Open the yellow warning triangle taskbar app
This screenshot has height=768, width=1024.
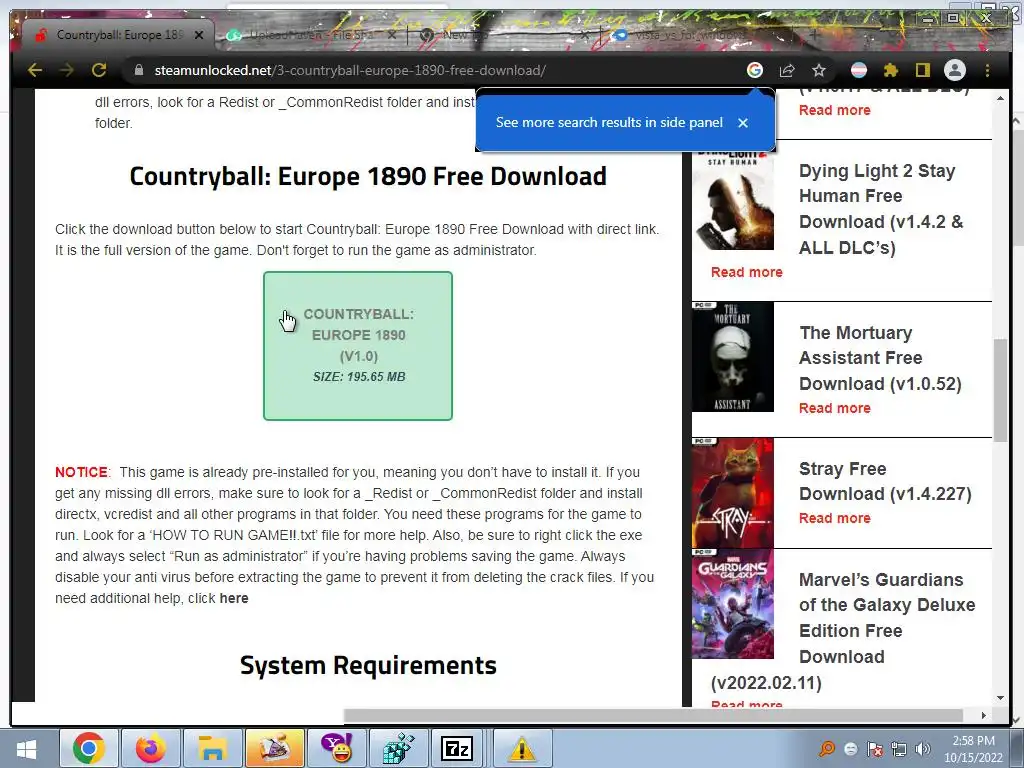tap(522, 748)
